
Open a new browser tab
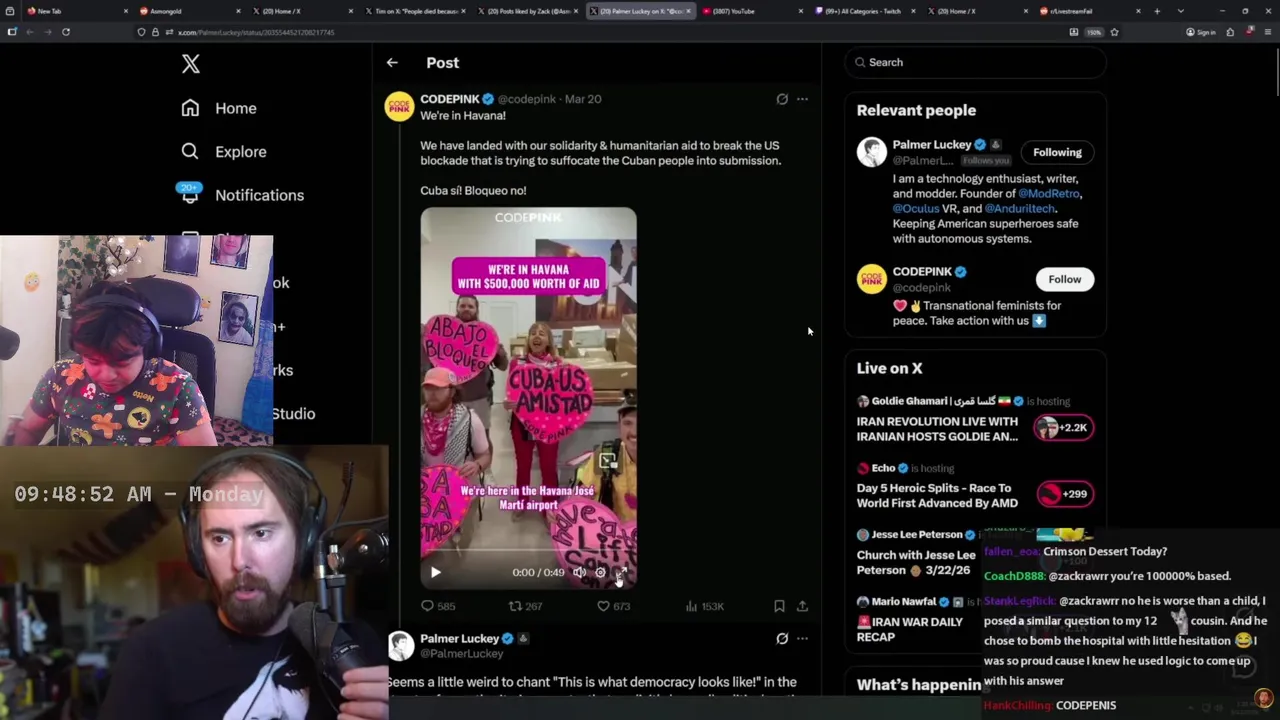pos(1157,11)
